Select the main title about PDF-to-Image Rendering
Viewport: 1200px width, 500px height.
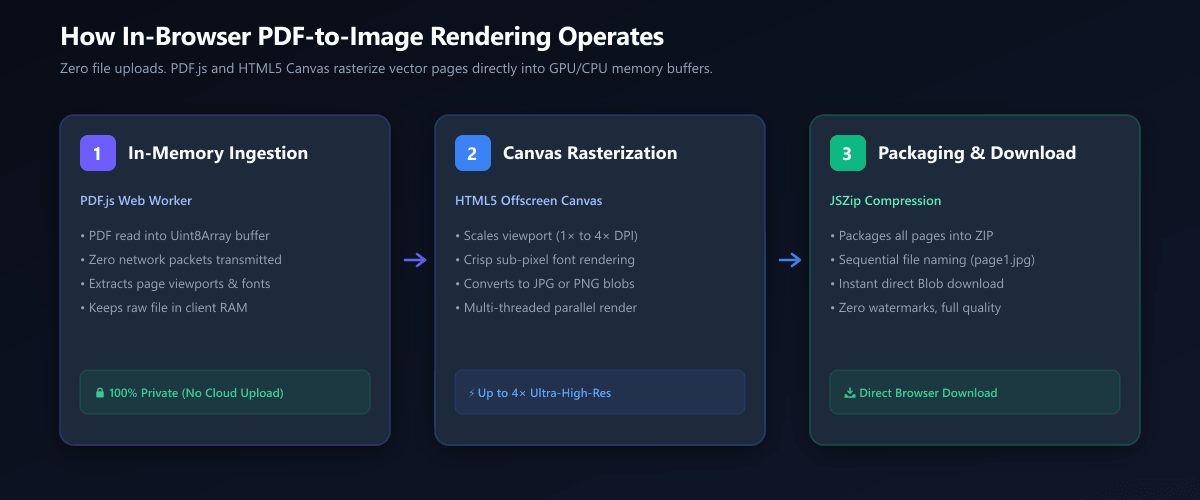pos(362,37)
